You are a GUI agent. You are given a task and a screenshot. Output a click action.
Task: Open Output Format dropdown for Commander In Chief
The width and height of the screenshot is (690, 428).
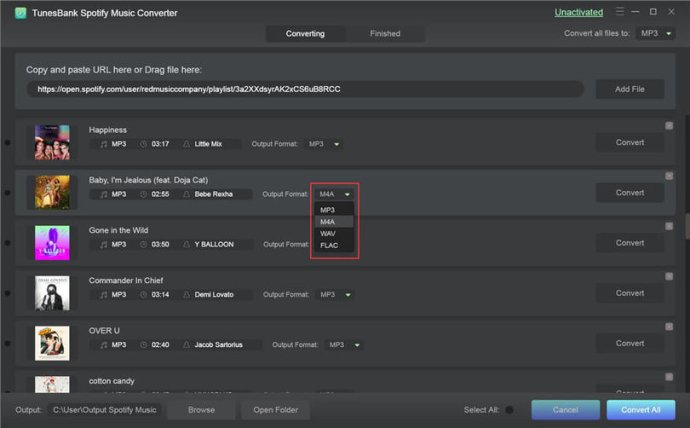coord(335,295)
